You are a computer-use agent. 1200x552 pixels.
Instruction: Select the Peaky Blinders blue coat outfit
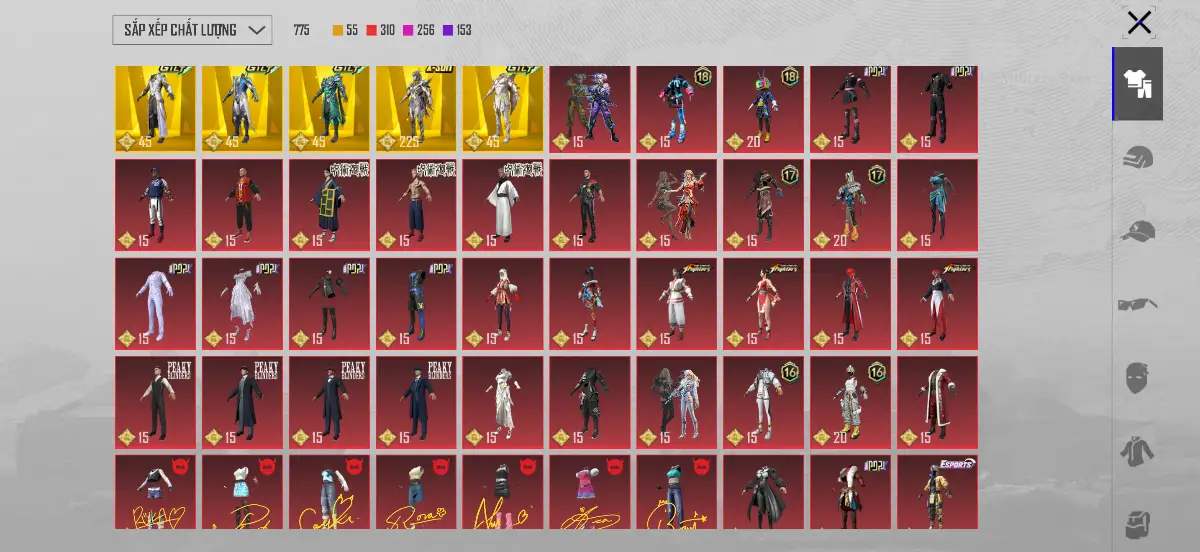[416, 402]
